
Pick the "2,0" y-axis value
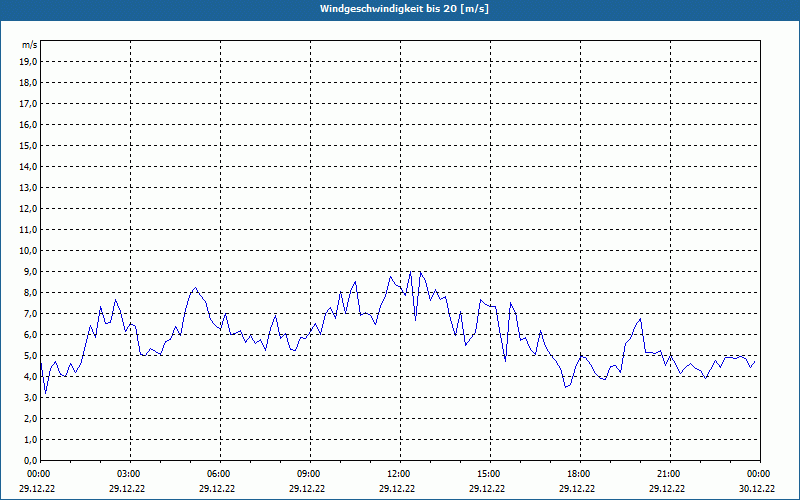click(x=31, y=418)
